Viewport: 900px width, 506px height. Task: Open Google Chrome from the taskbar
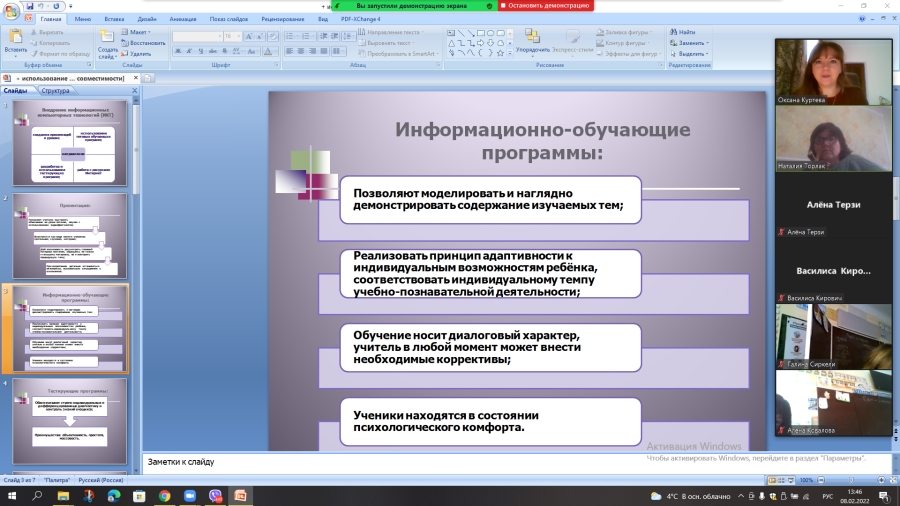(163, 495)
